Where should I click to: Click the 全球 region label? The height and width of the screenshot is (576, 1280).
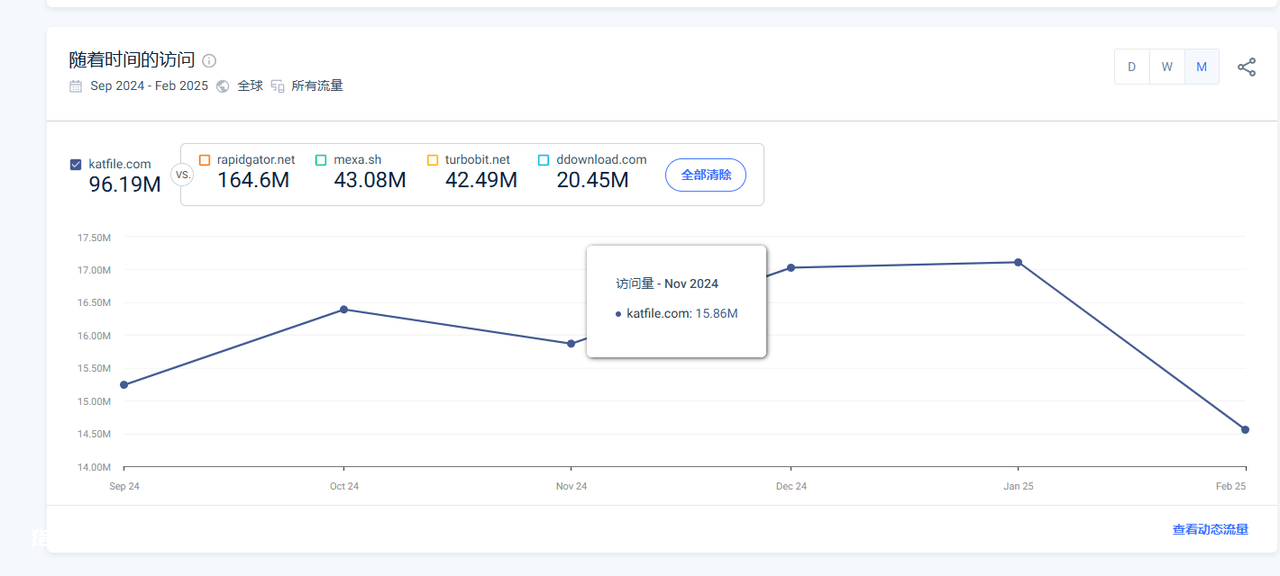[250, 86]
